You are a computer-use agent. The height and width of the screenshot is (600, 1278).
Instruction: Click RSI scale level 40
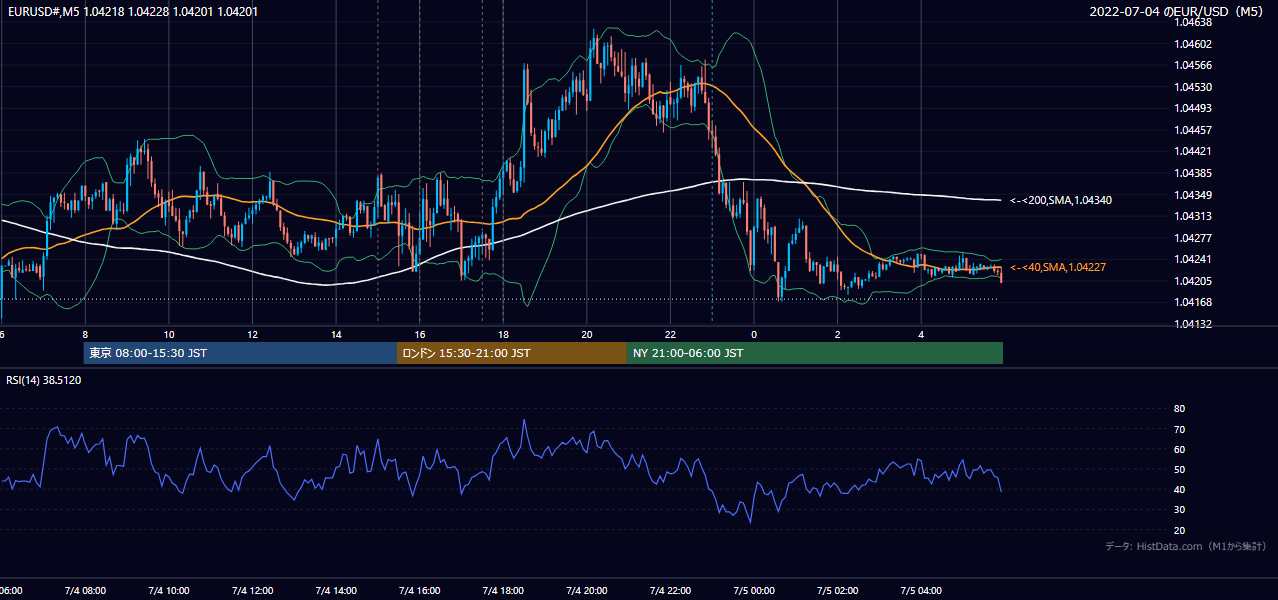[x=1179, y=489]
